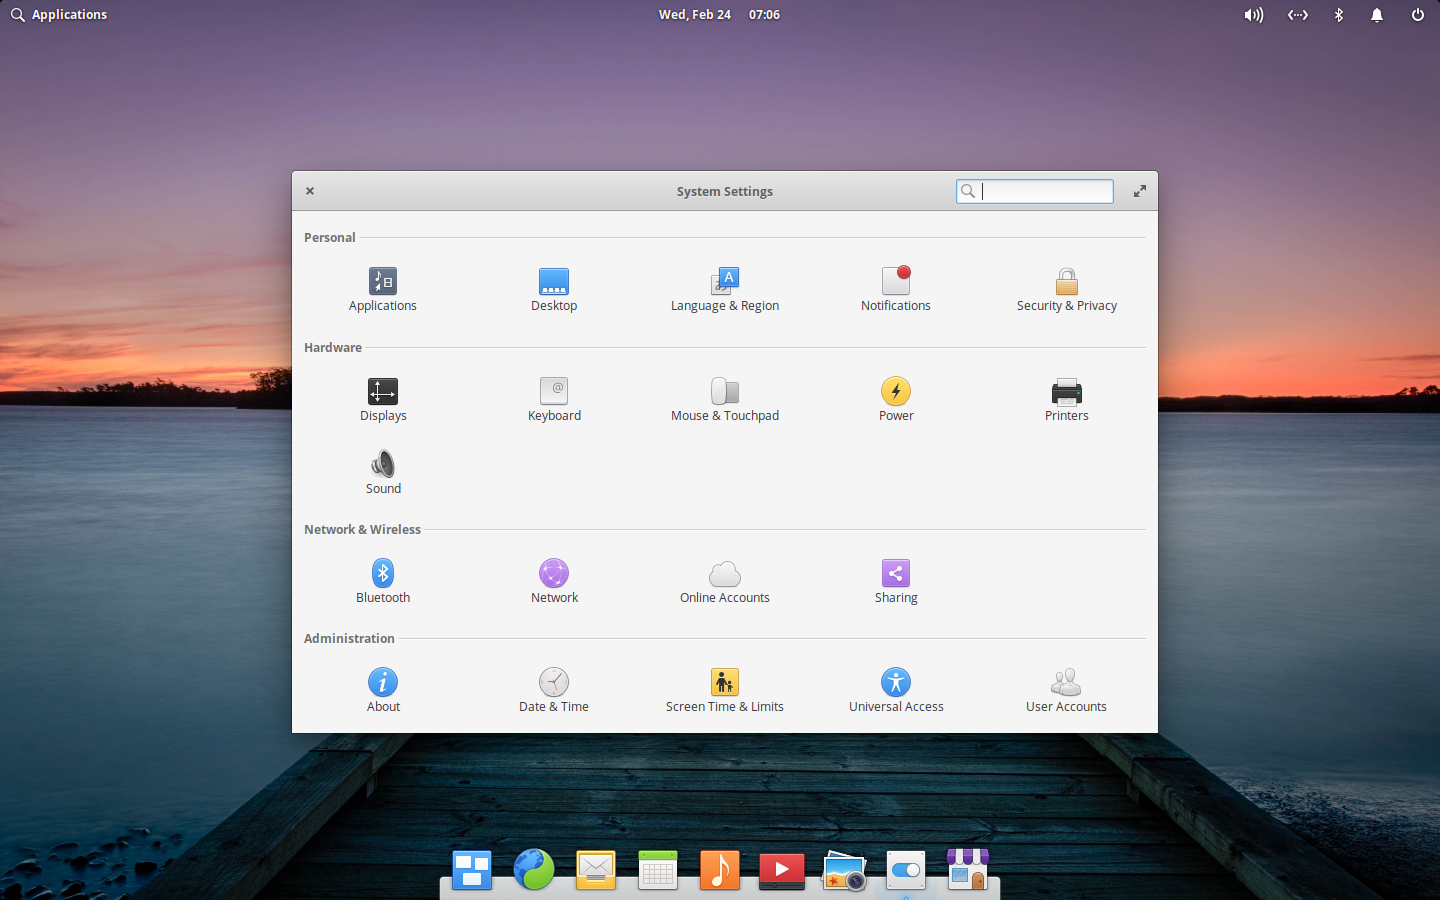Open Displays settings
Image resolution: width=1440 pixels, height=900 pixels.
tap(383, 398)
